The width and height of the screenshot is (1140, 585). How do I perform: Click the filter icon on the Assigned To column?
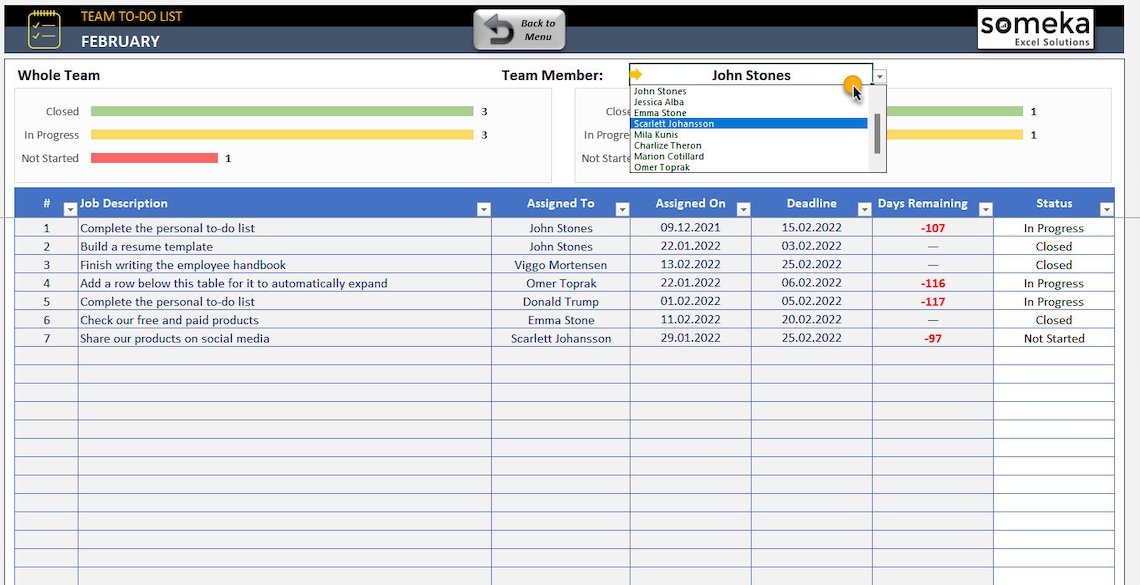[622, 208]
